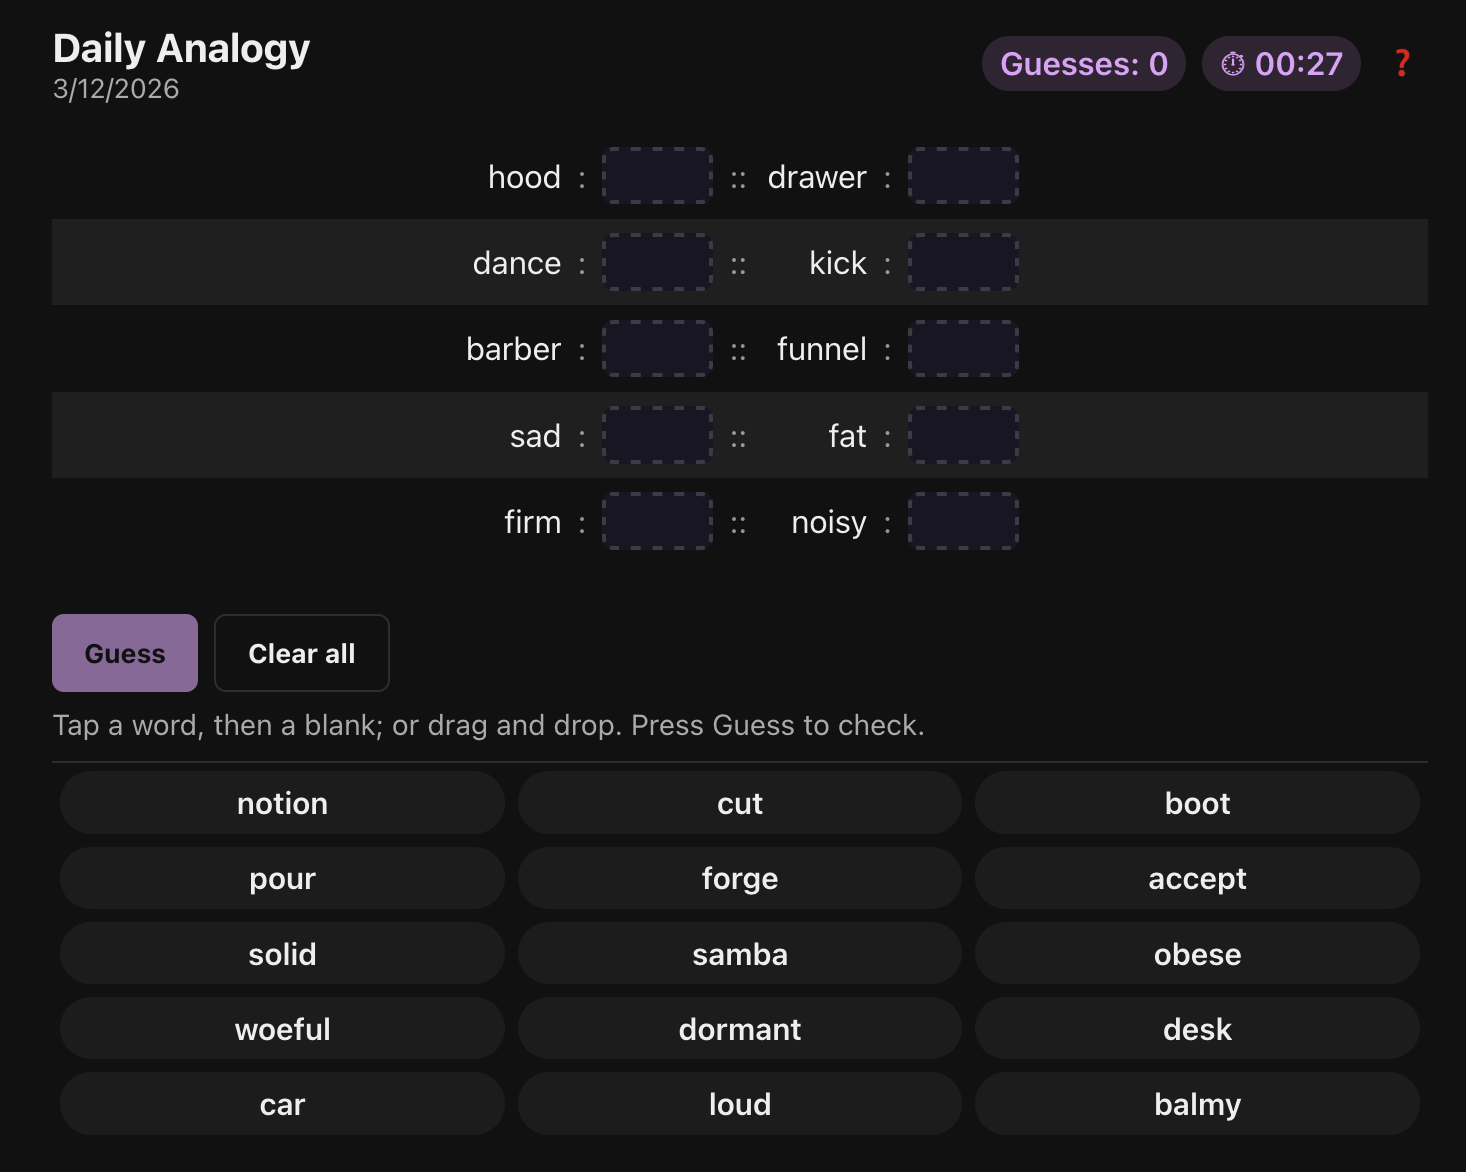Image resolution: width=1466 pixels, height=1172 pixels.
Task: Click the red question mark help icon
Action: pos(1402,64)
